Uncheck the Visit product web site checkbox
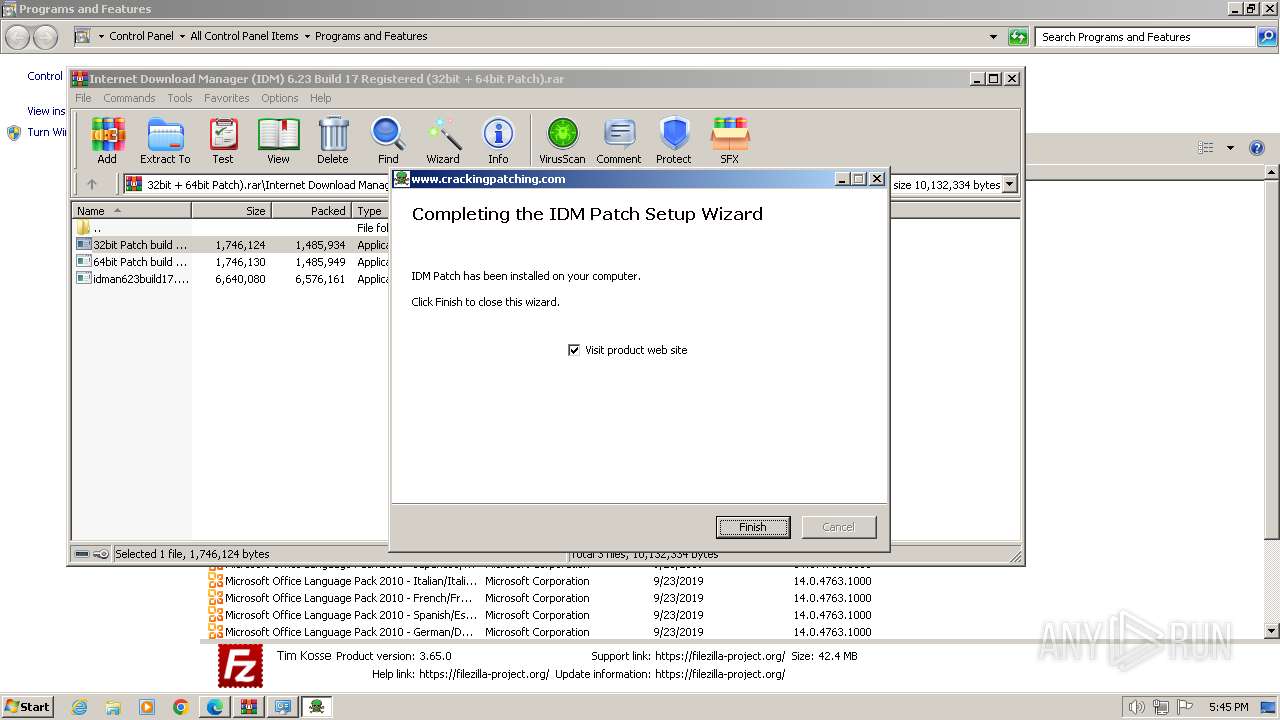The width and height of the screenshot is (1280, 720). click(x=574, y=350)
